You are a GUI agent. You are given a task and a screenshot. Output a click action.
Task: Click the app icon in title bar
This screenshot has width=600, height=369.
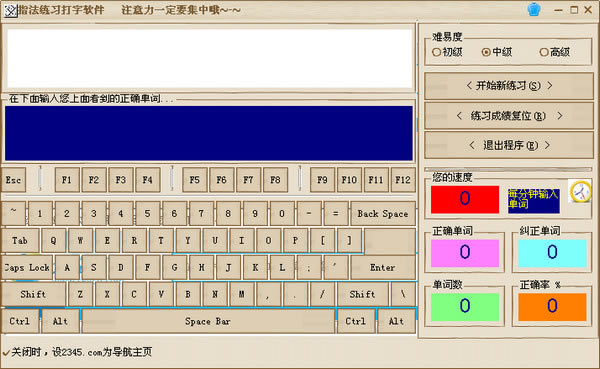(x=10, y=10)
